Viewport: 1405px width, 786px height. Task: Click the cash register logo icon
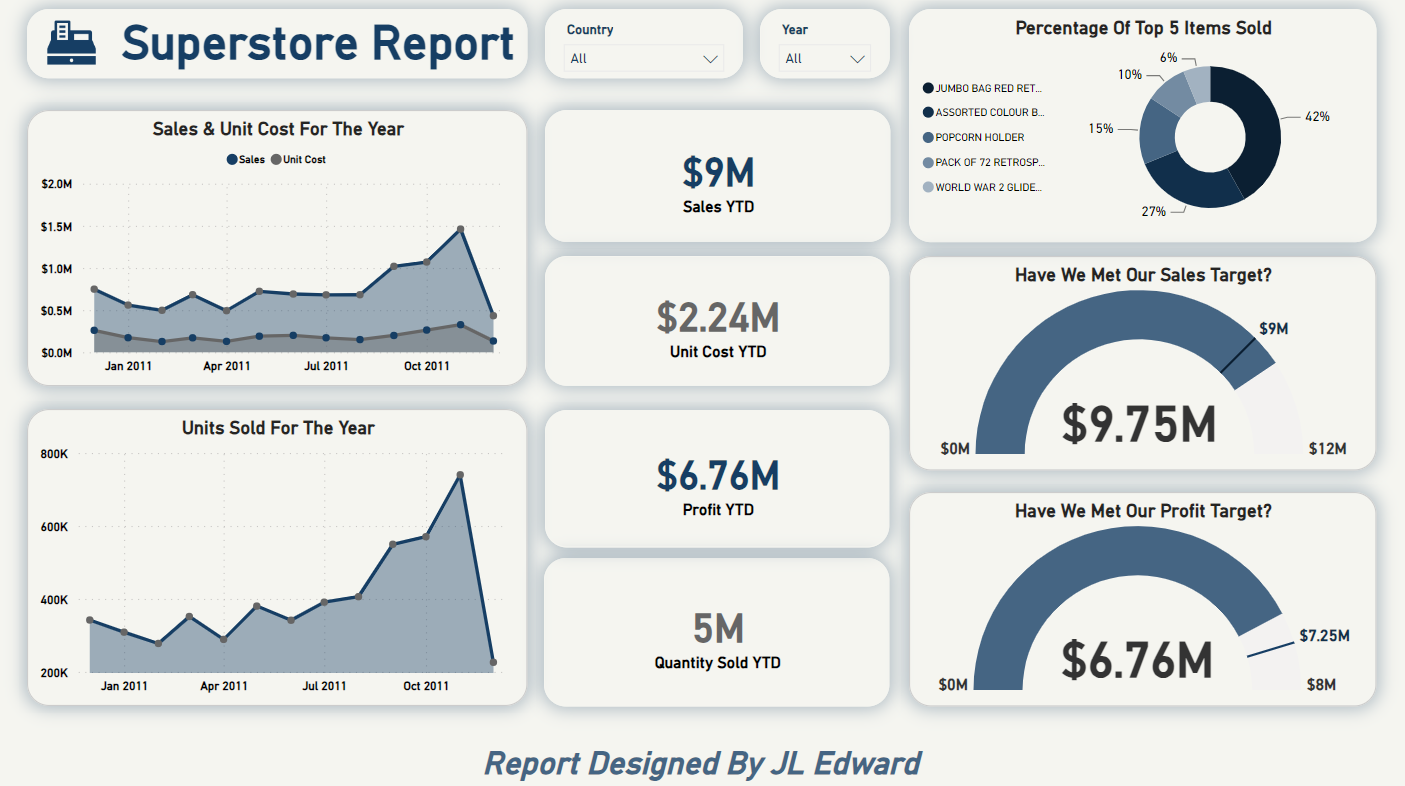pos(71,45)
